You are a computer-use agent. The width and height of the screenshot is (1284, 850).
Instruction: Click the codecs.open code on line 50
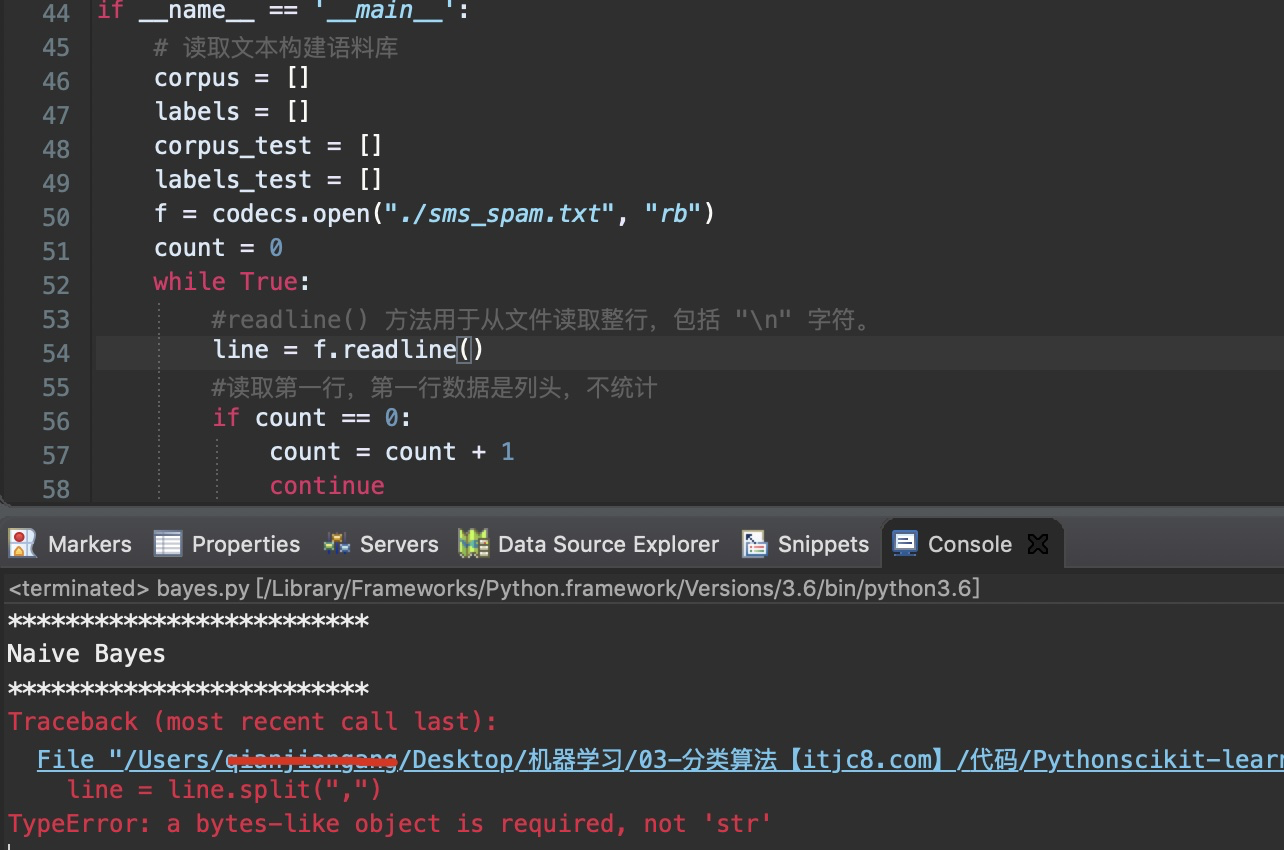(x=434, y=214)
